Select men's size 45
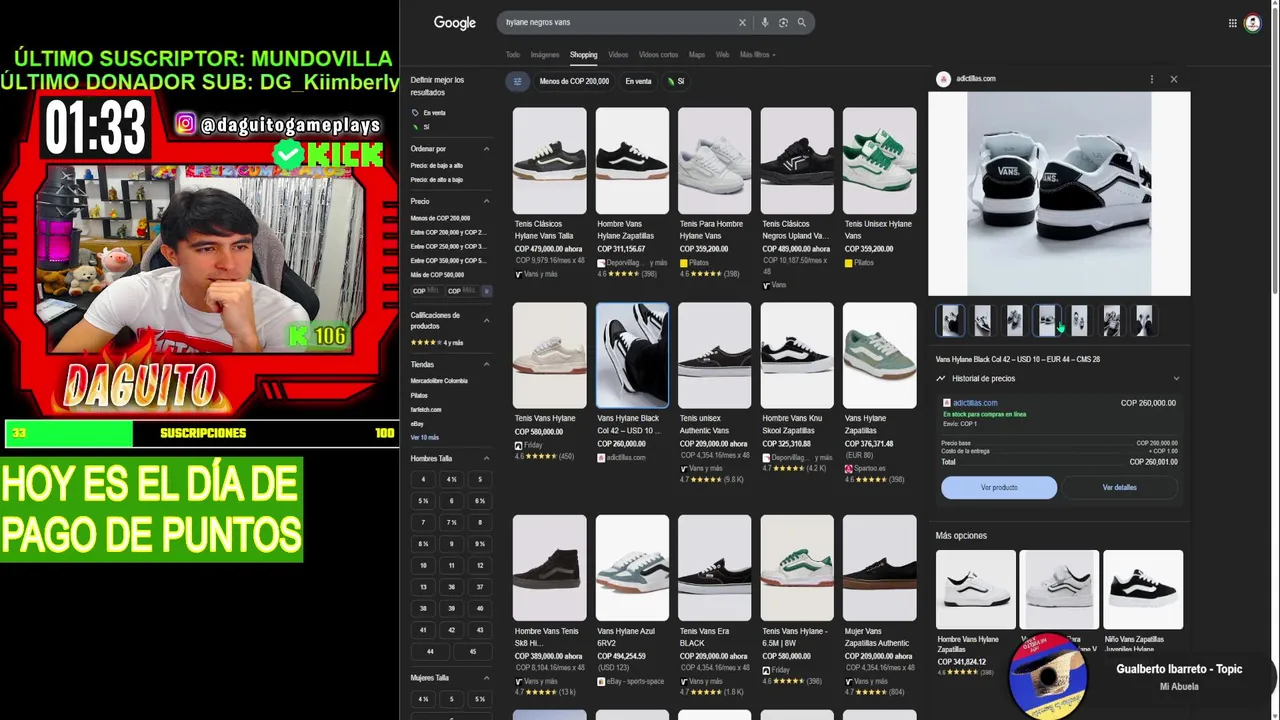 click(473, 652)
